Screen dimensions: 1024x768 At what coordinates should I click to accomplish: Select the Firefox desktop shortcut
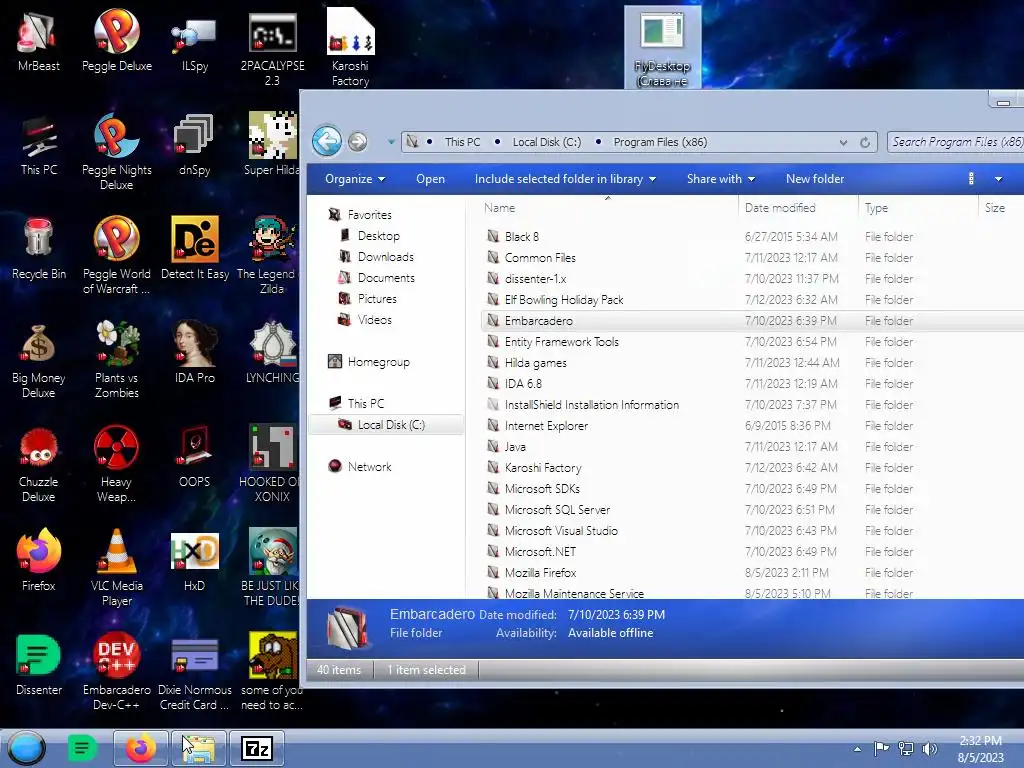pos(39,561)
